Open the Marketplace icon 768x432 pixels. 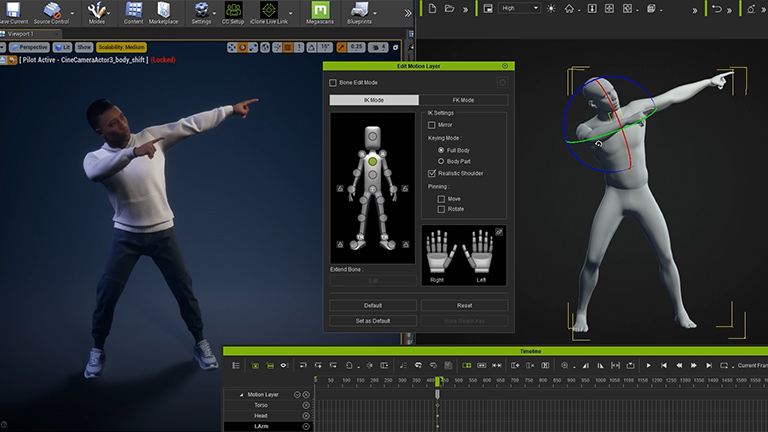pos(164,10)
